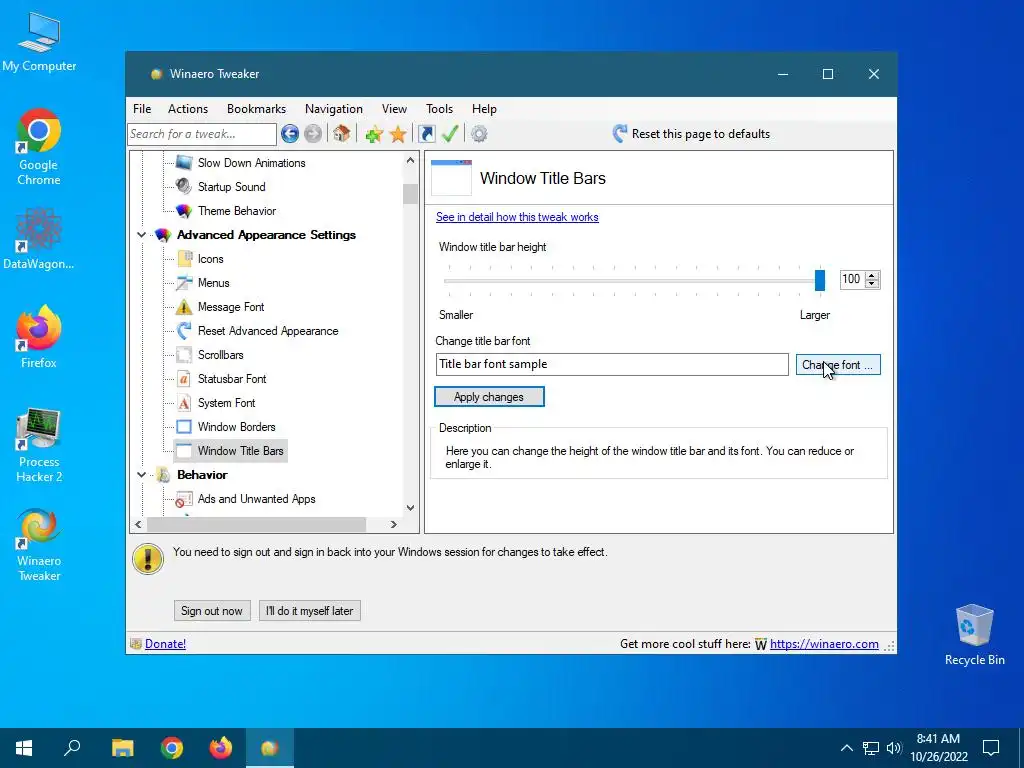Click tree panel scroll up arrow

click(x=410, y=160)
